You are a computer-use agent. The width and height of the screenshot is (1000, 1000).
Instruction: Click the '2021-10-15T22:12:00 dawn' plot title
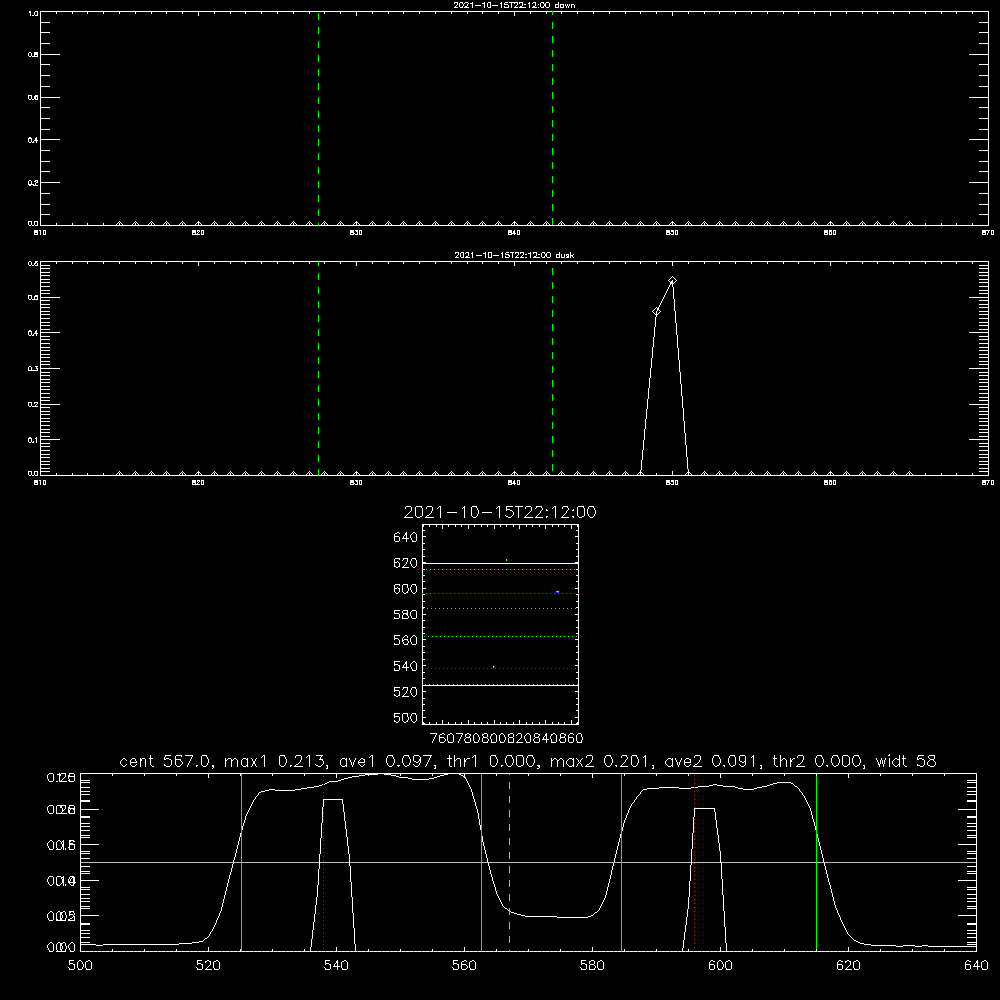(x=514, y=5)
